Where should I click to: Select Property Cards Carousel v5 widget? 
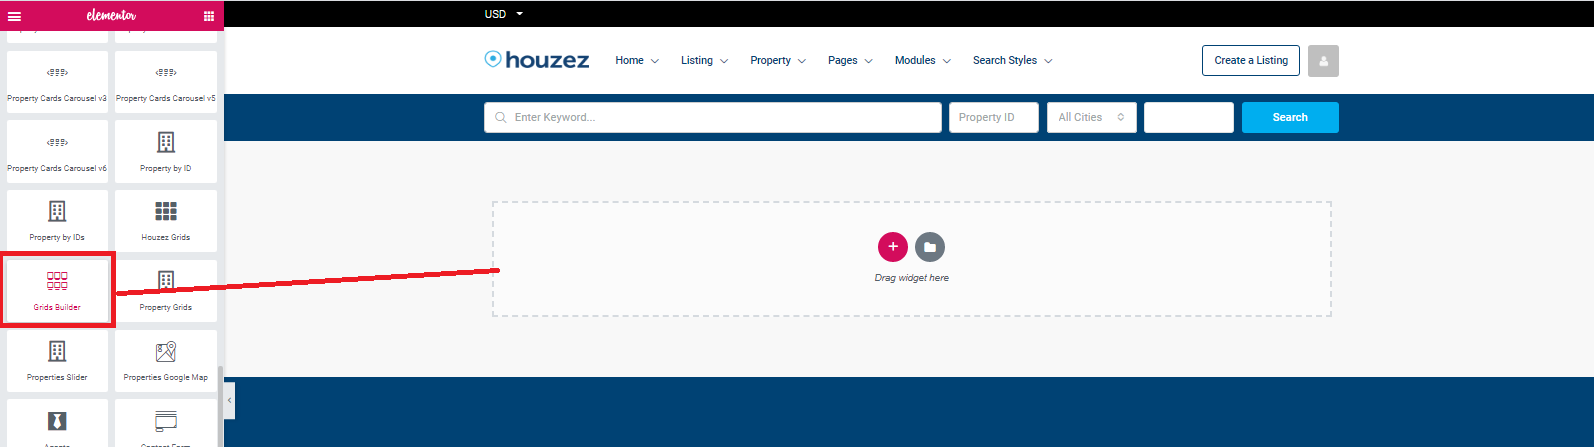click(166, 82)
